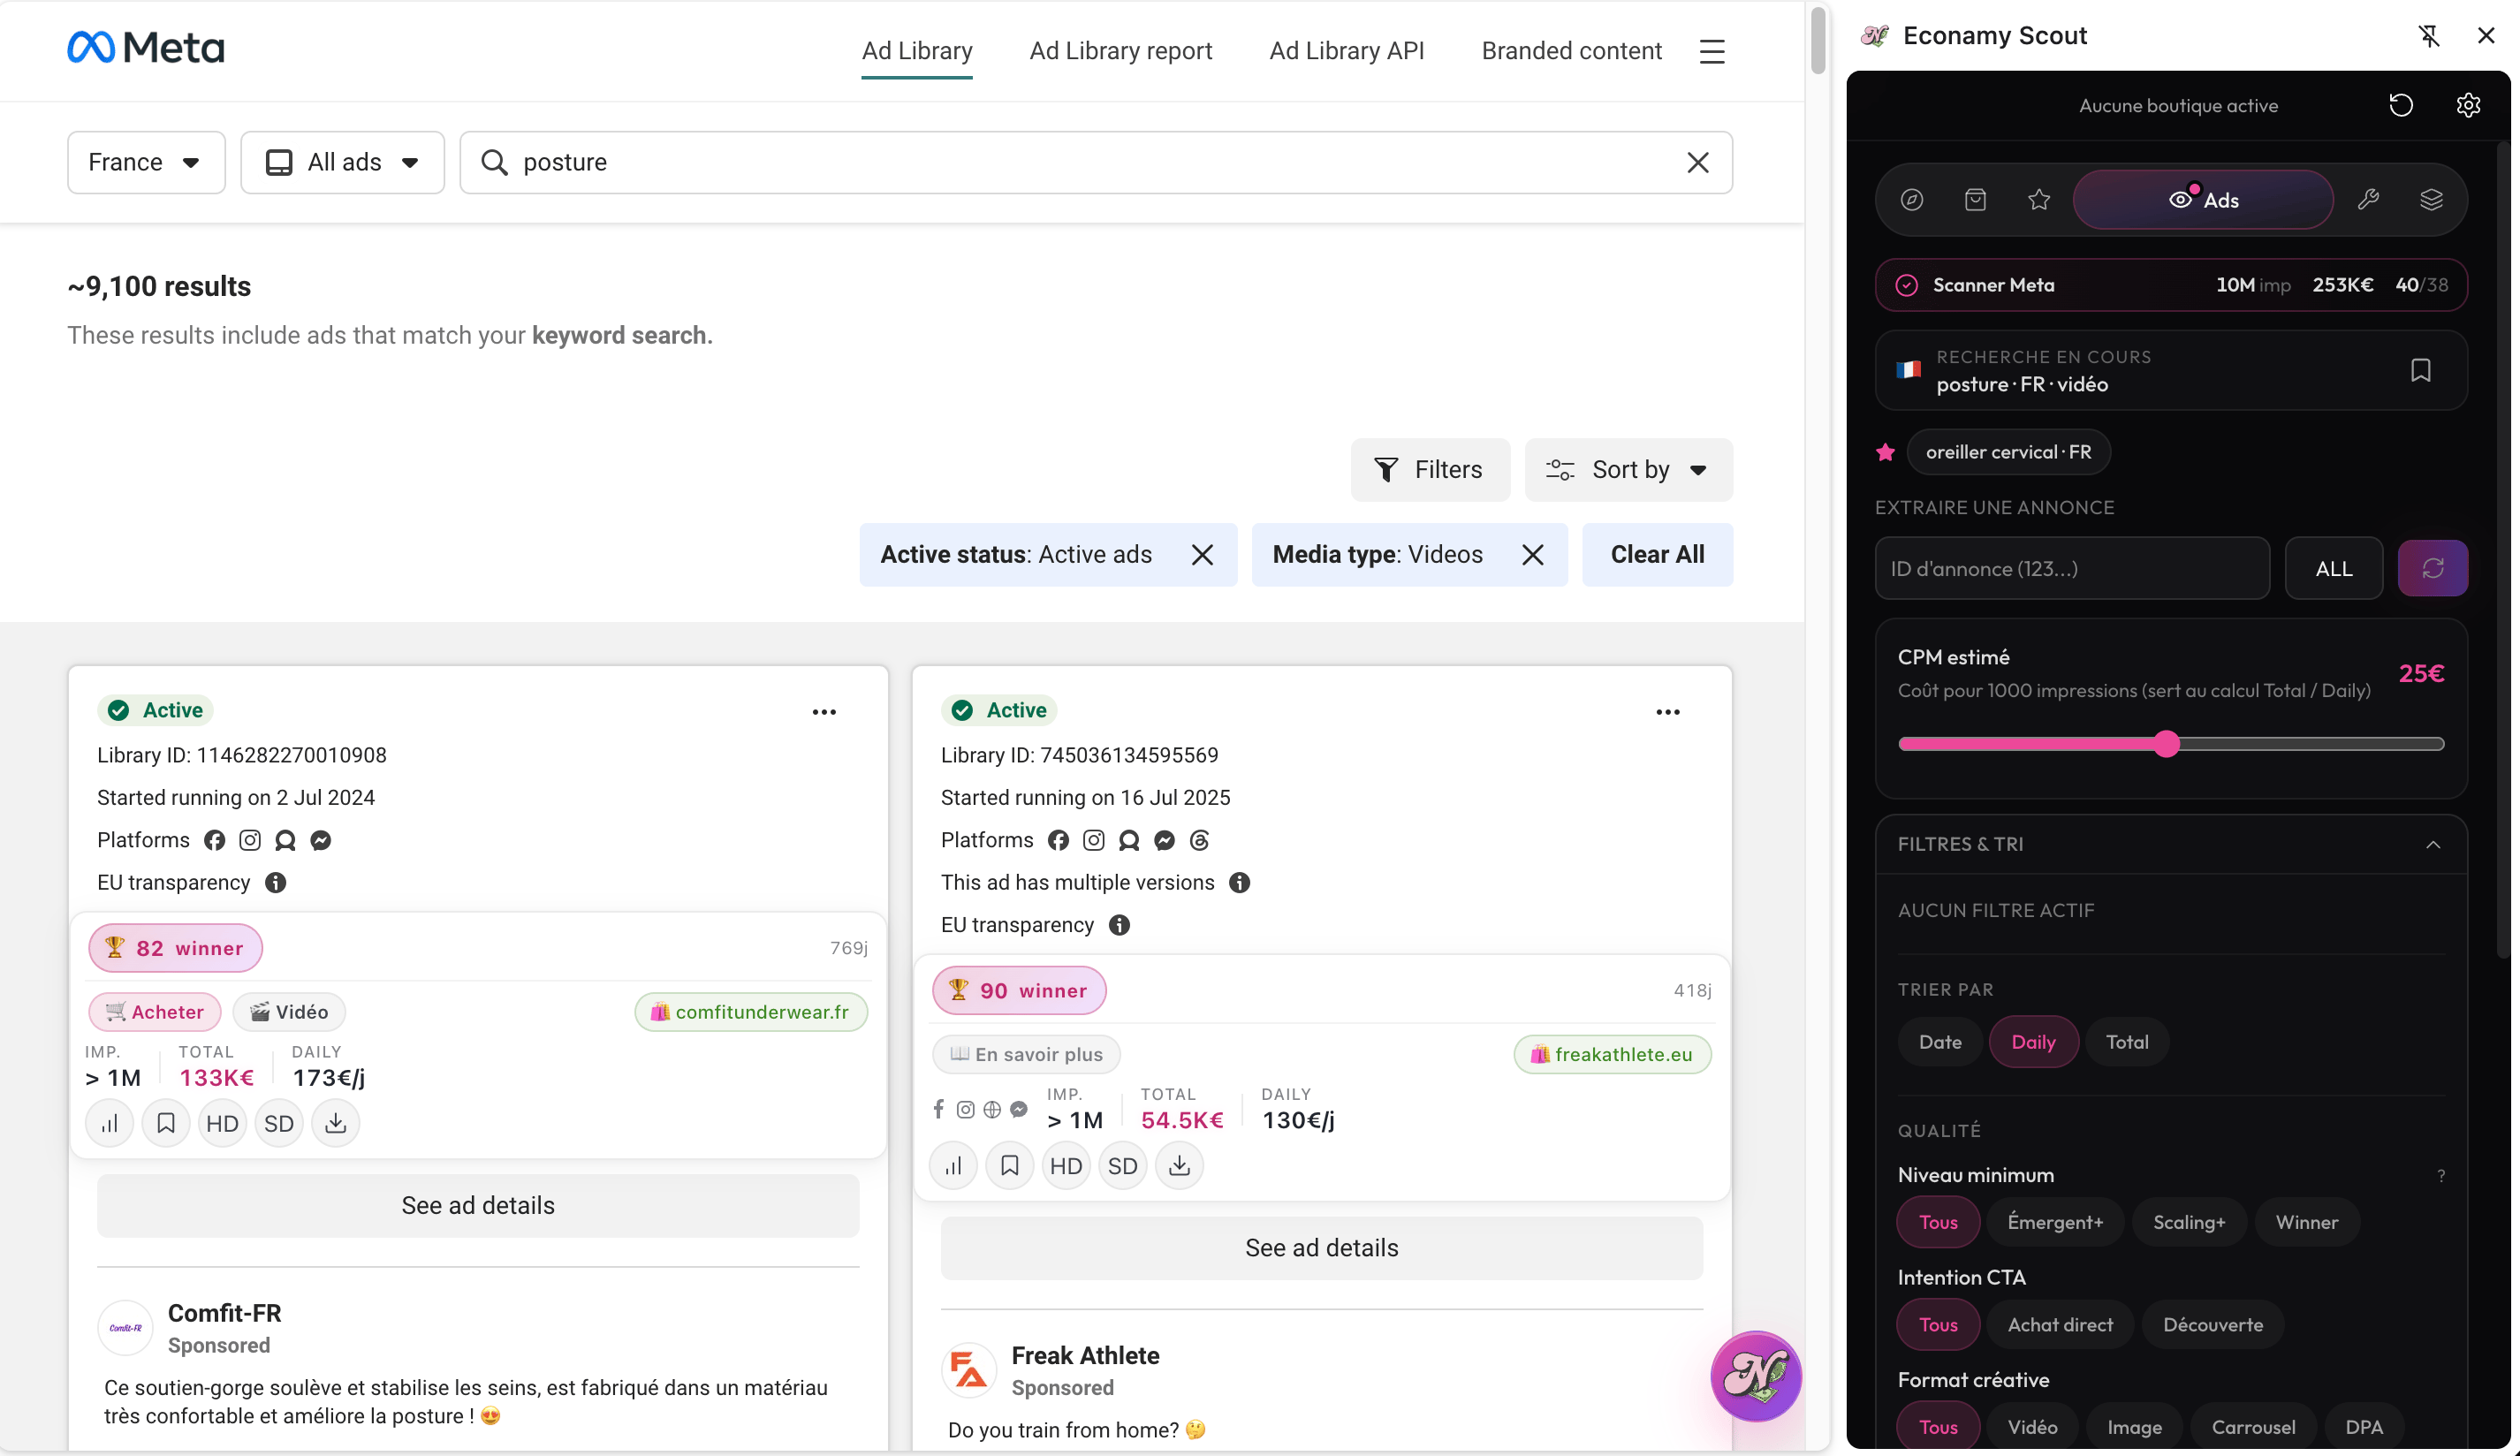The width and height of the screenshot is (2520, 1456).
Task: Open the floating Econamy Scout launcher
Action: coord(1756,1377)
